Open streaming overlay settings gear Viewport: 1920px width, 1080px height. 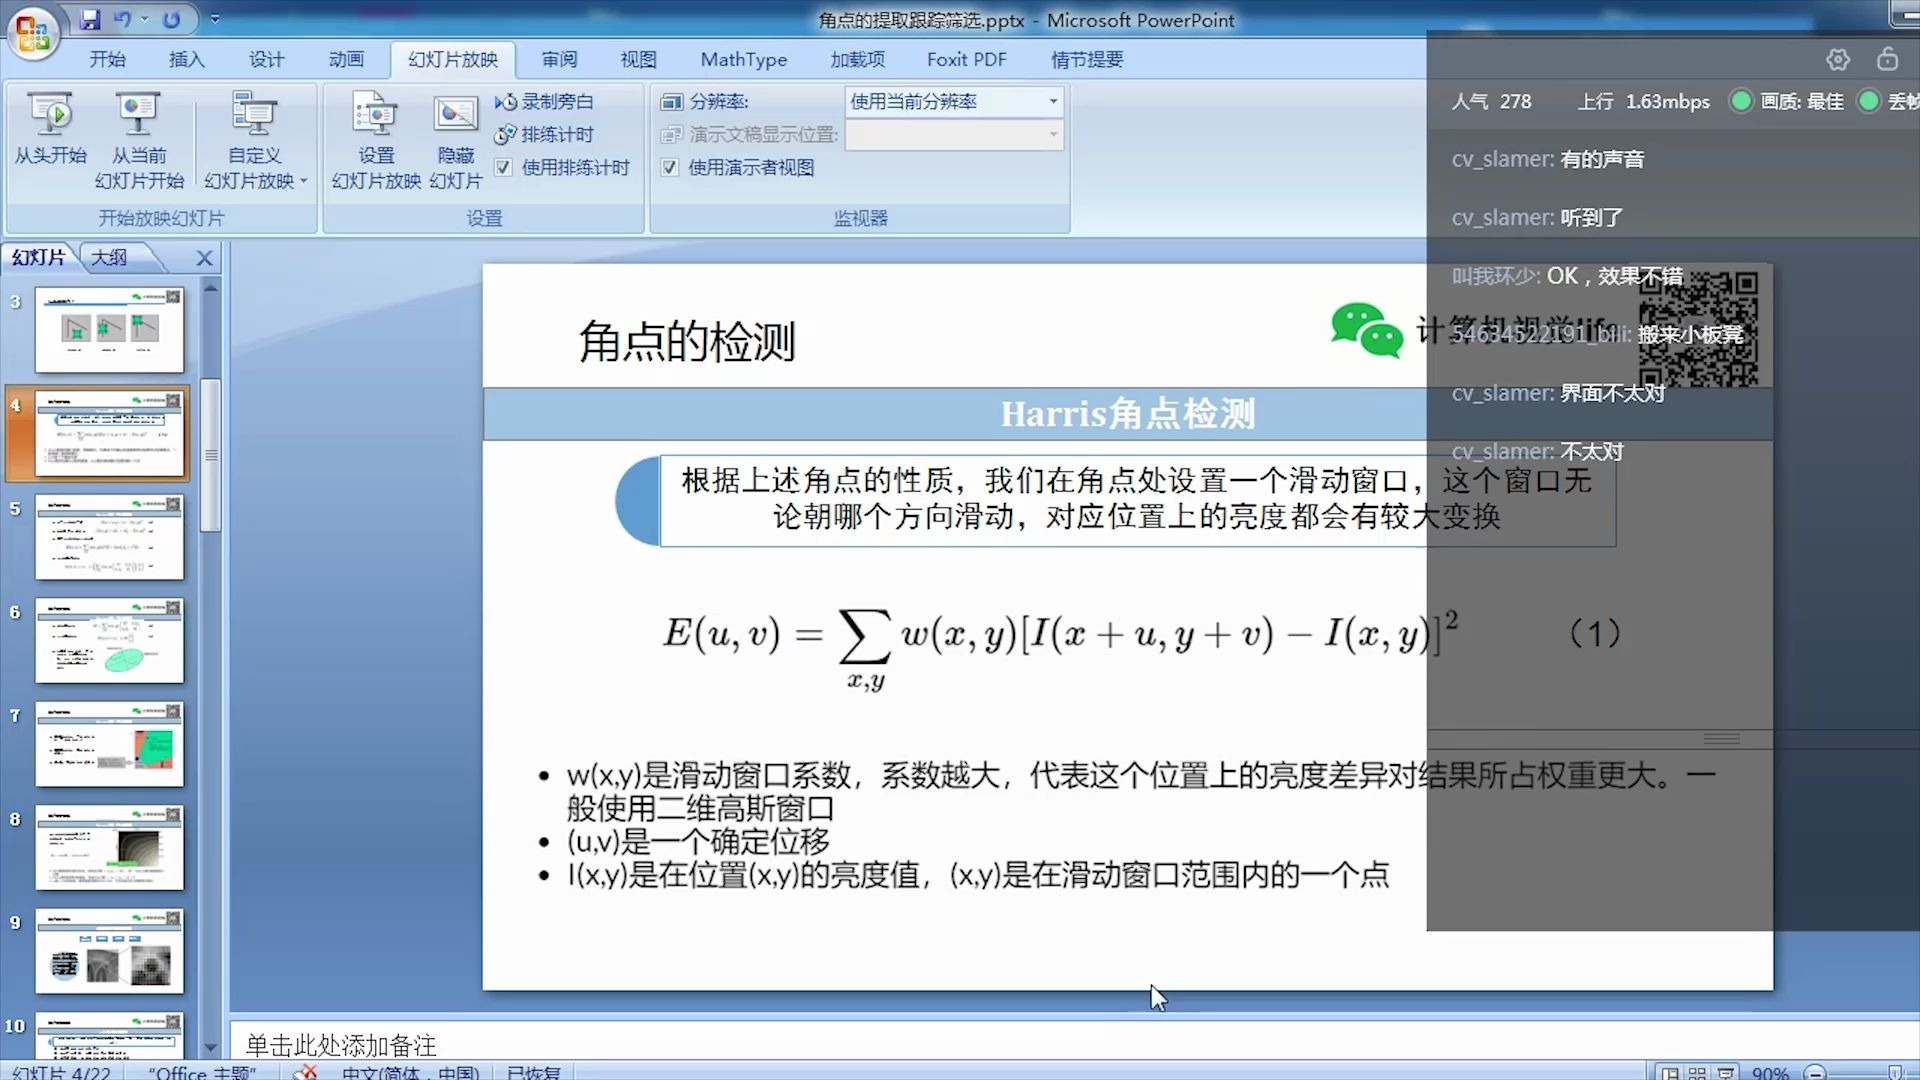point(1838,60)
